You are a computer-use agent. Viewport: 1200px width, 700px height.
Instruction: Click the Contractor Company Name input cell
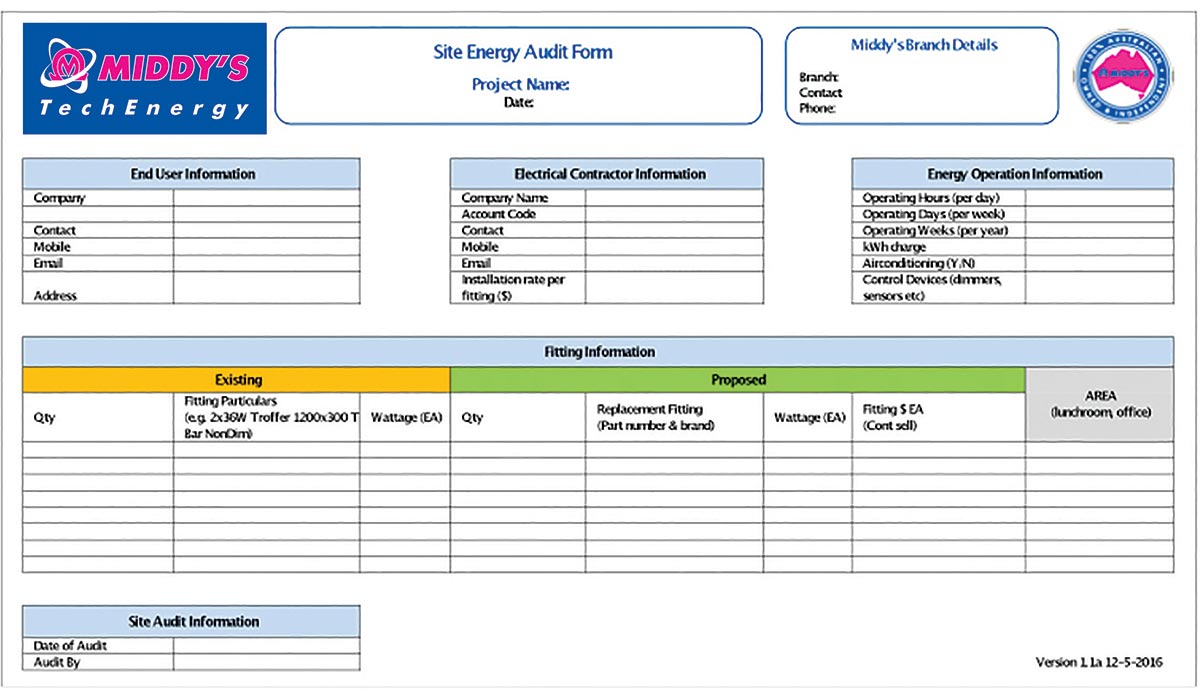click(x=674, y=198)
